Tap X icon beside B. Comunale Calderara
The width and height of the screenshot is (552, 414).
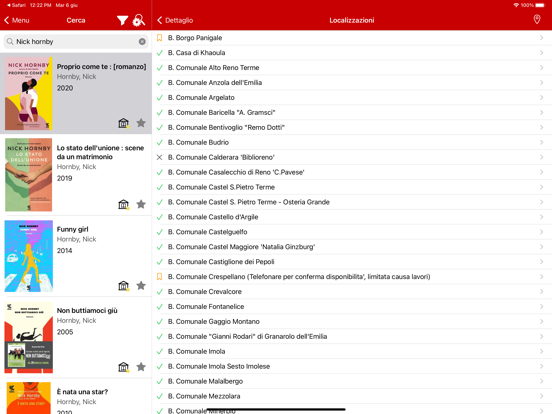[x=159, y=157]
